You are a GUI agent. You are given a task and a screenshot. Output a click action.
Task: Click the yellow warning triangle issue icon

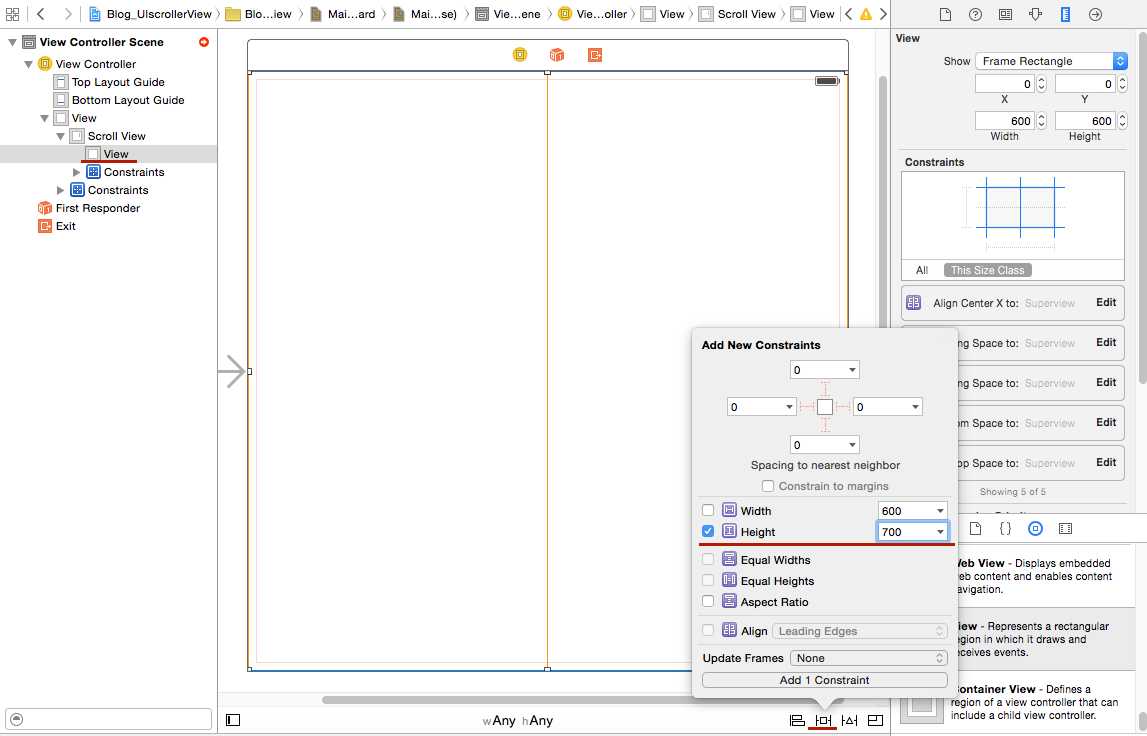click(866, 14)
